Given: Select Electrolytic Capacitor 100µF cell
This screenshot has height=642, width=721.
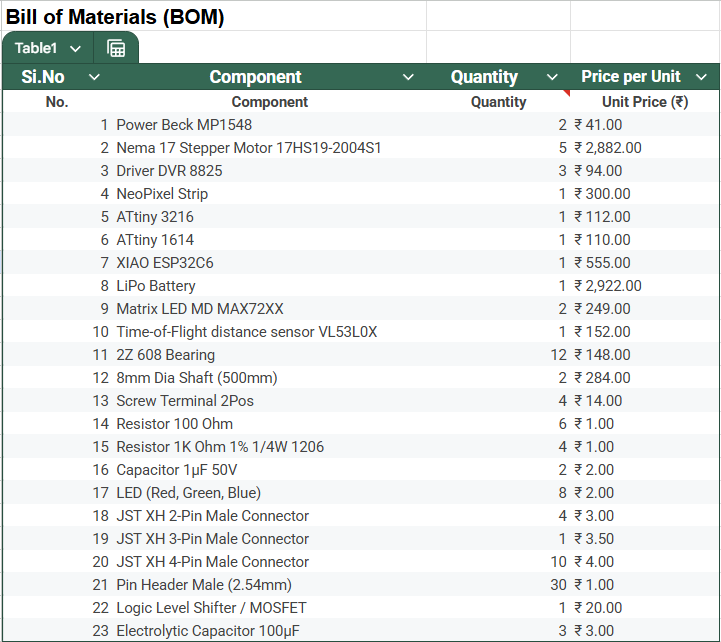Looking at the screenshot, I should coord(269,631).
